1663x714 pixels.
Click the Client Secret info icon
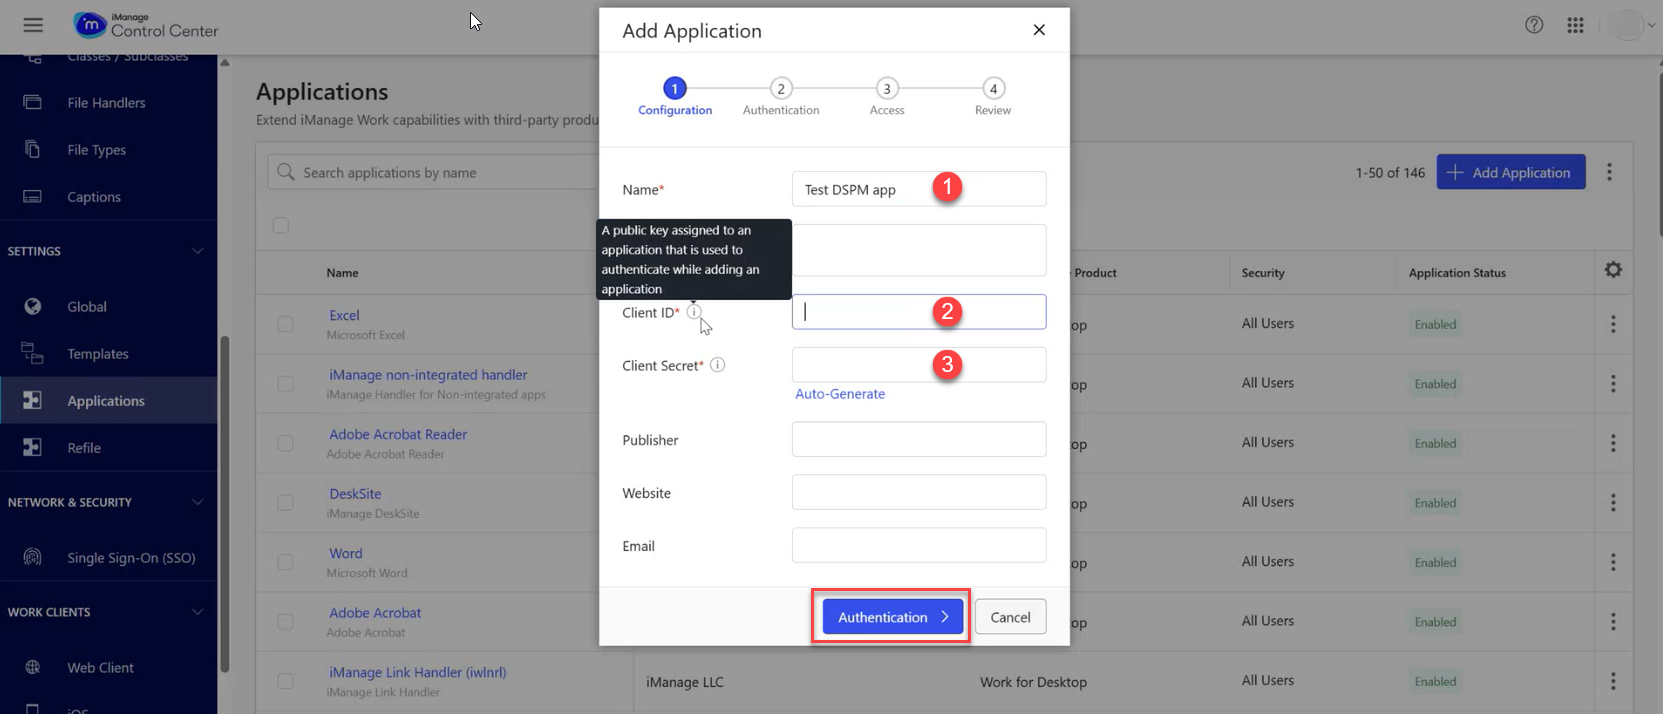[x=717, y=365]
